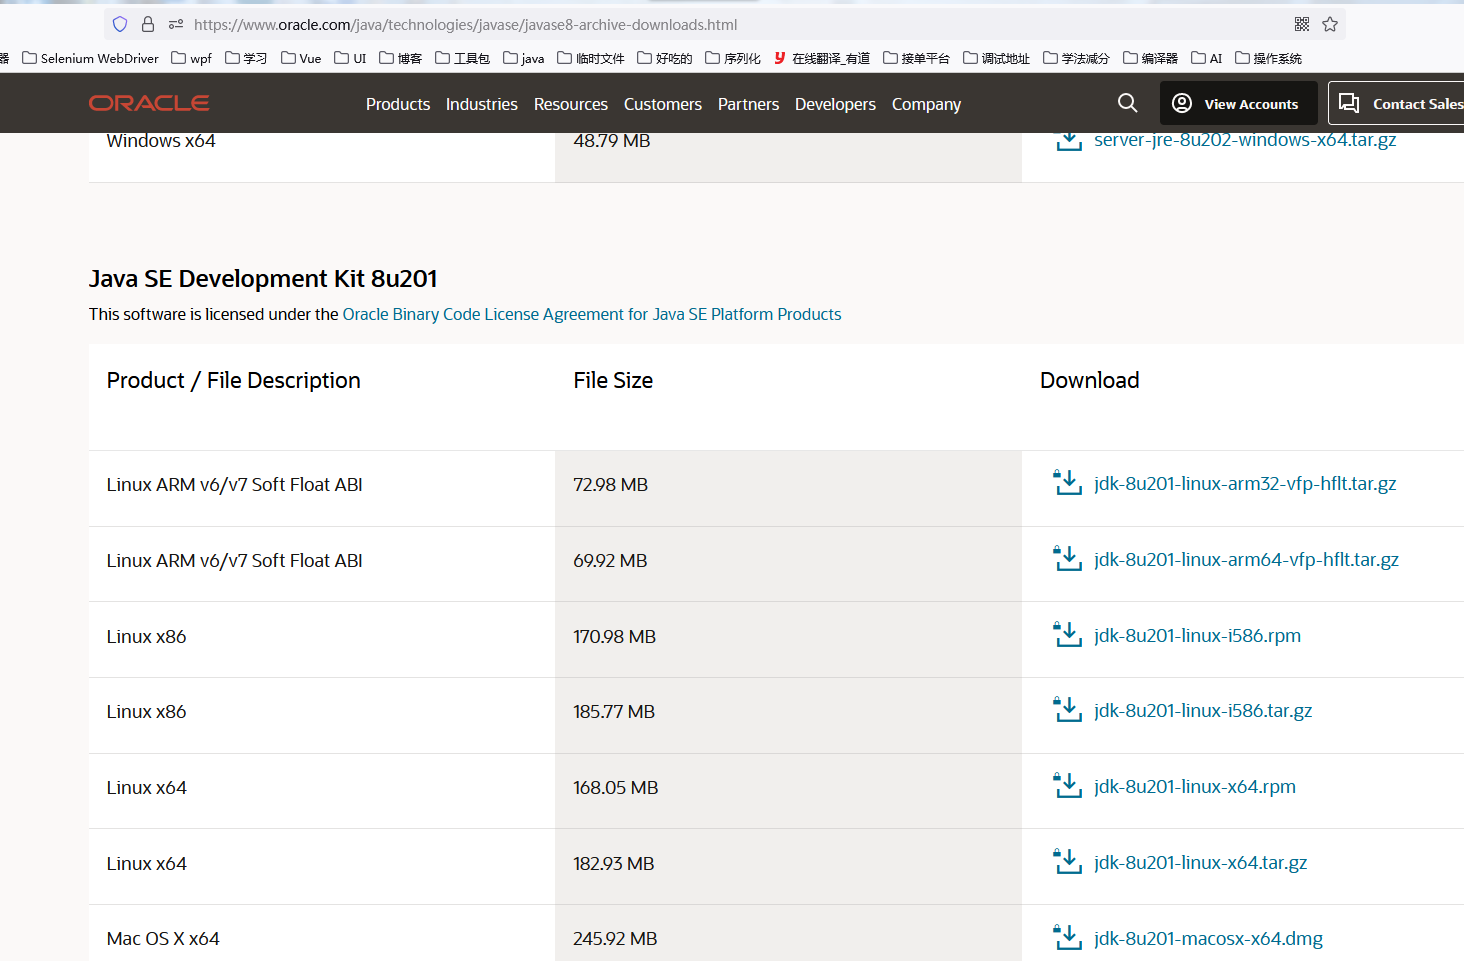This screenshot has width=1464, height=961.
Task: Open the Products menu
Action: (398, 104)
